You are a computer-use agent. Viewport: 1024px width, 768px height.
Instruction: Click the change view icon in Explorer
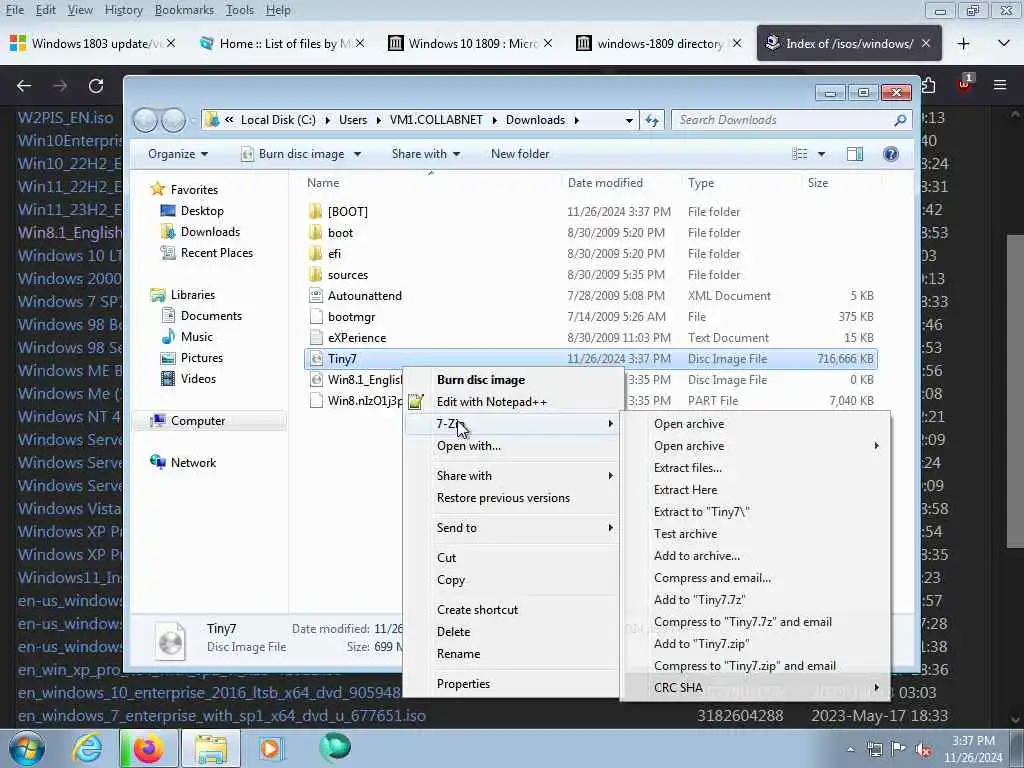click(x=799, y=154)
